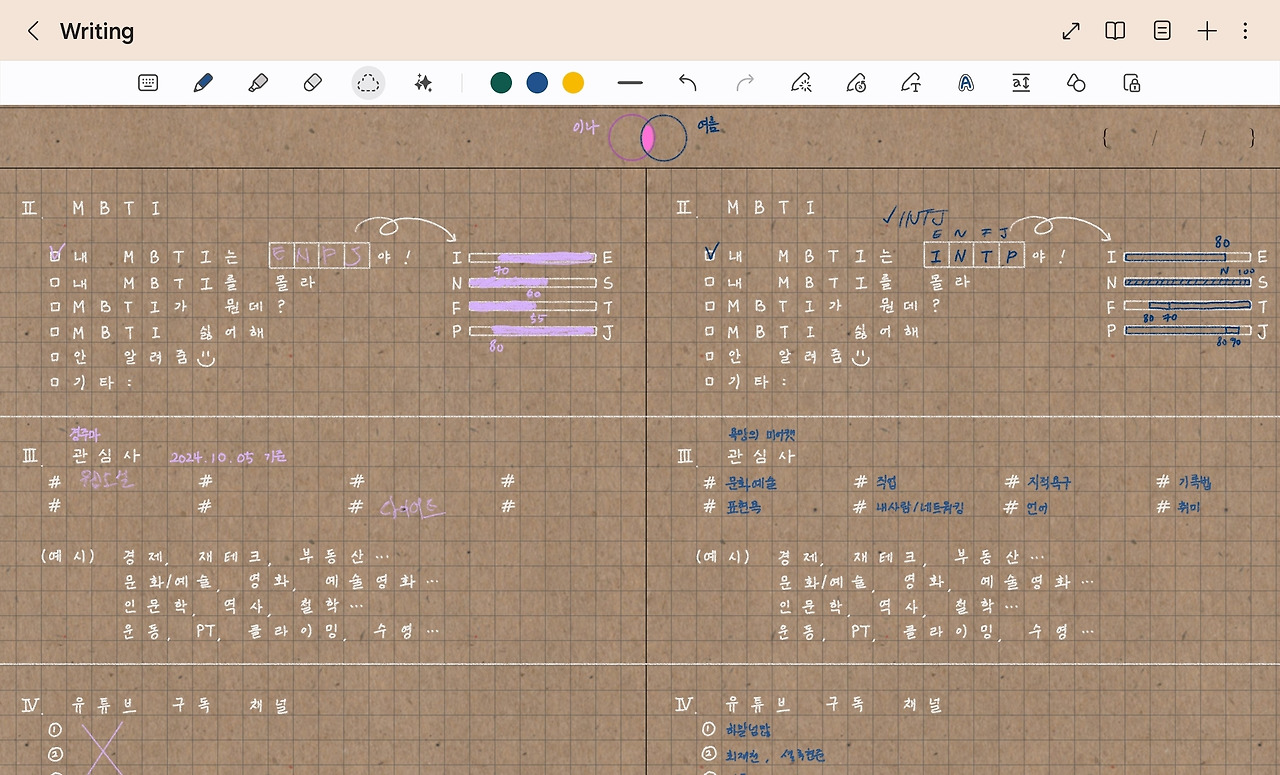Tap the '#언어' interest tag

pos(1027,507)
